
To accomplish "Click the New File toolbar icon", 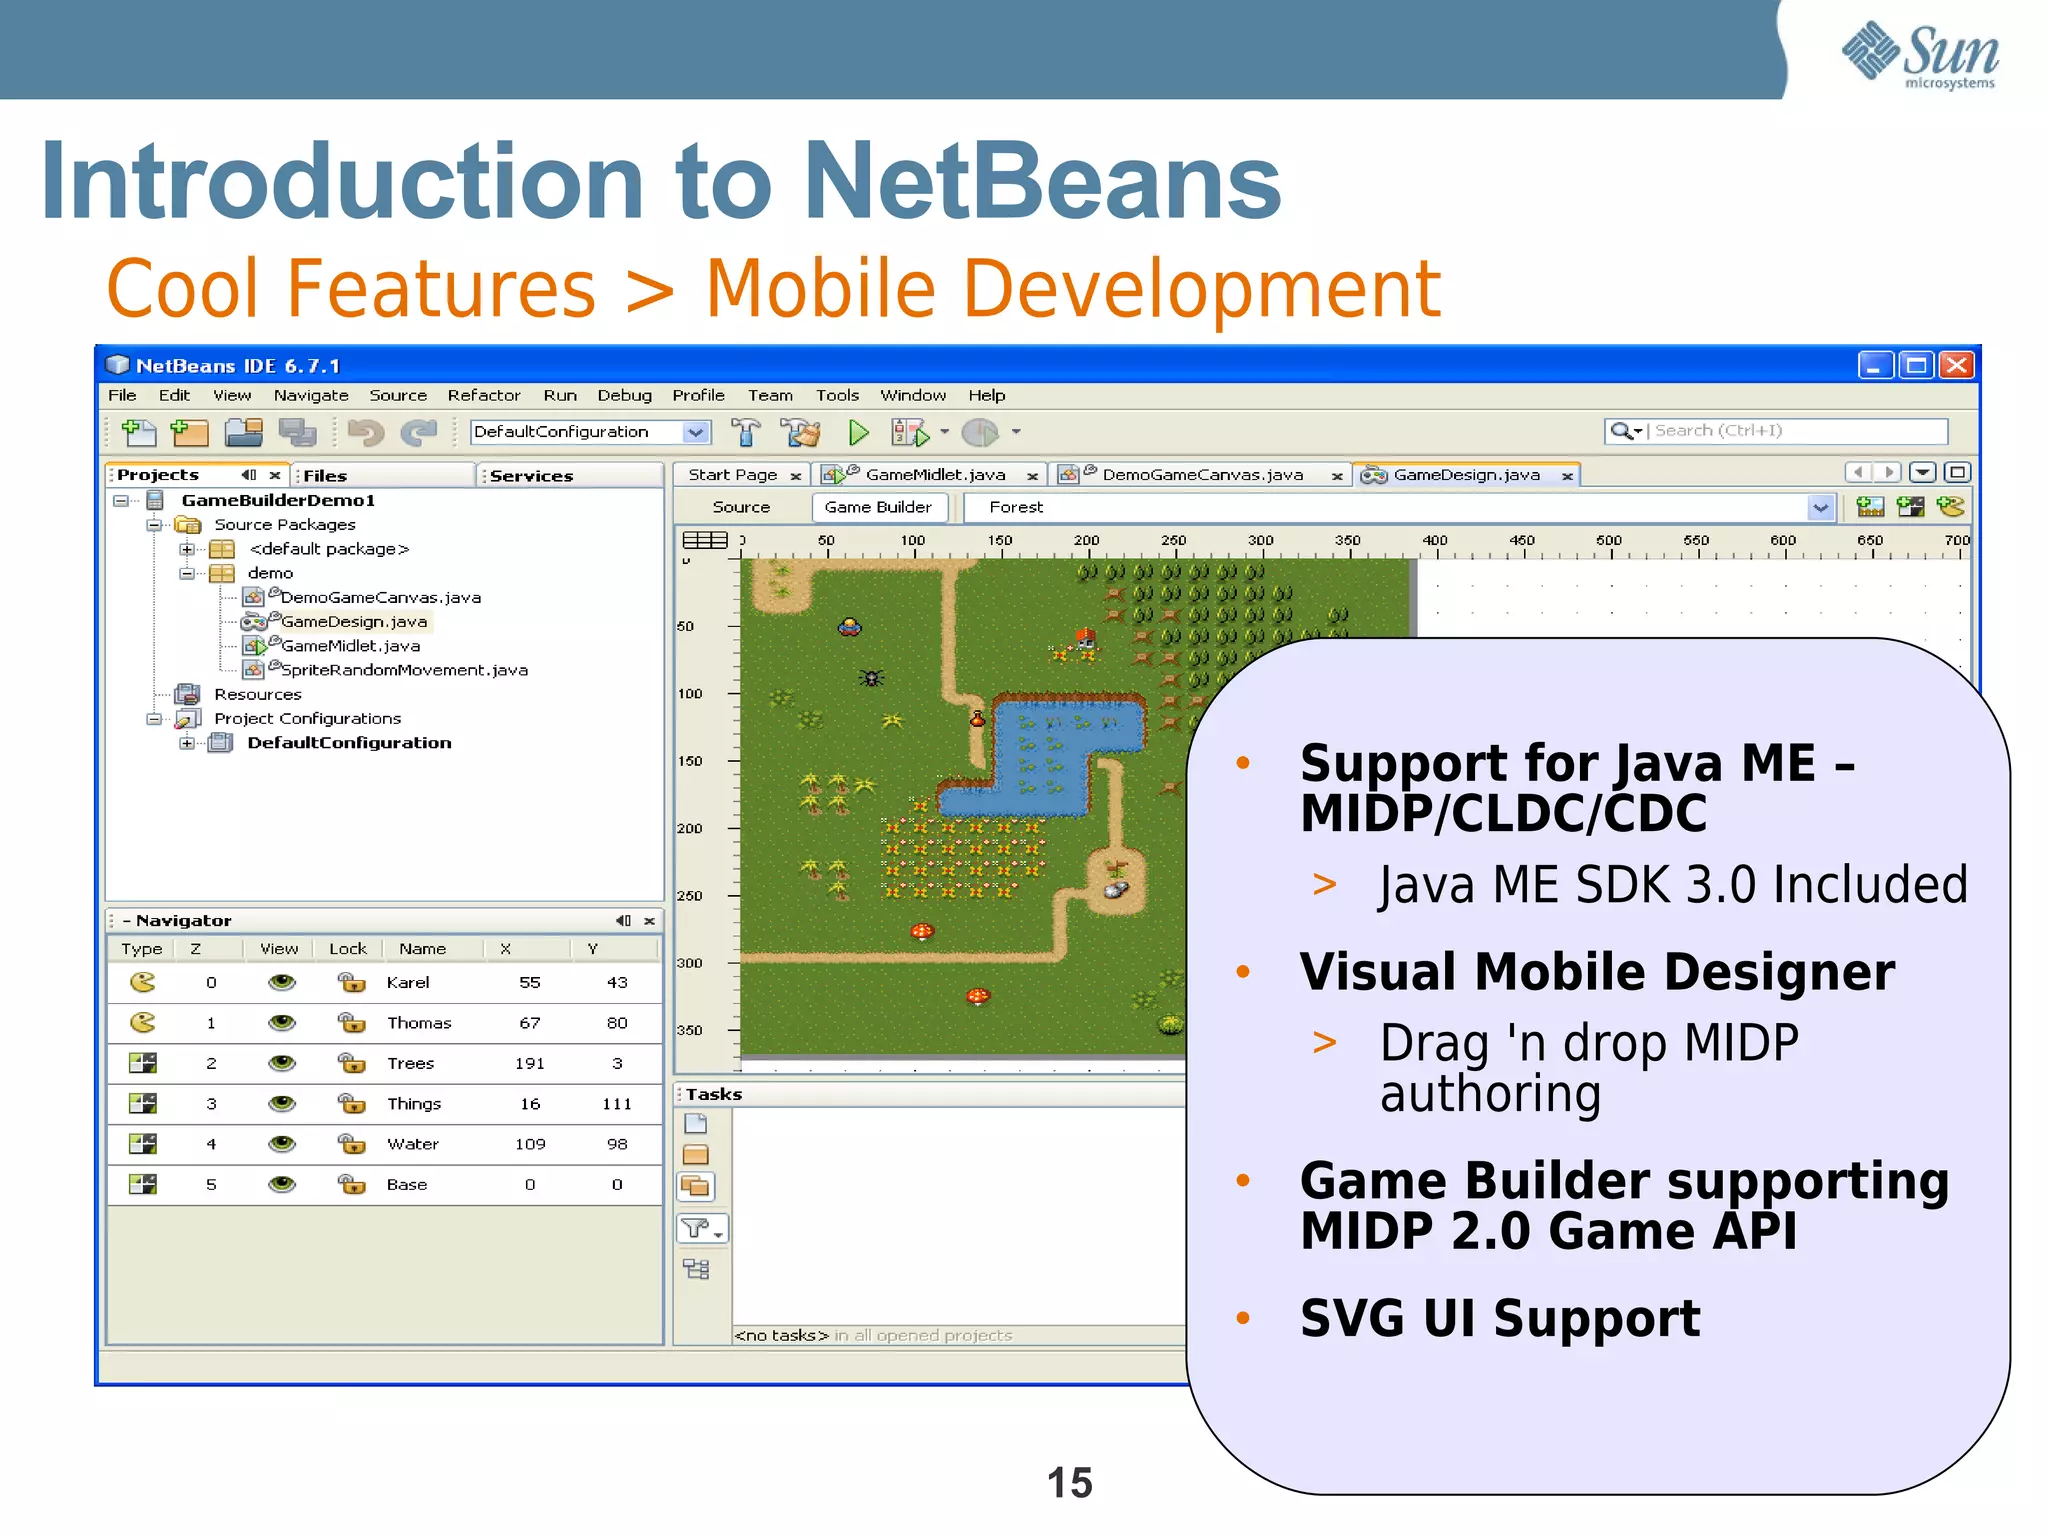I will [138, 432].
